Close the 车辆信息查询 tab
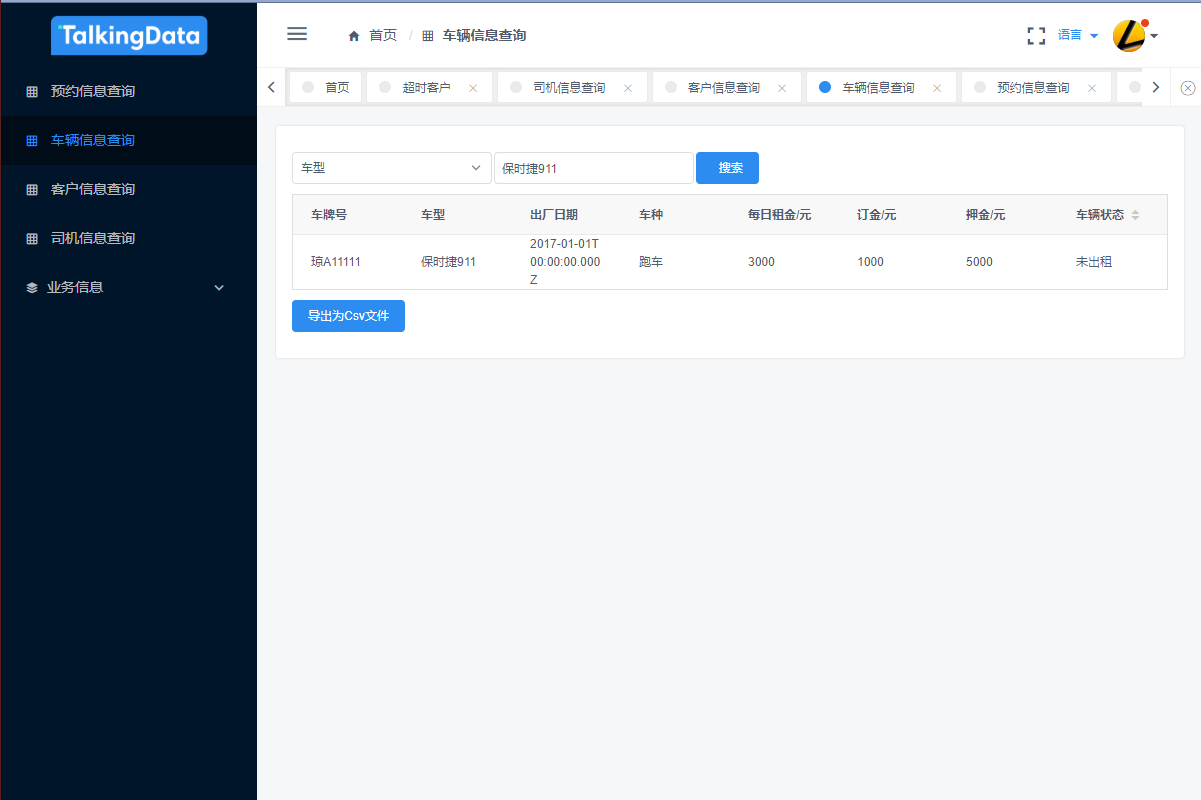The height and width of the screenshot is (800, 1201). 937,88
